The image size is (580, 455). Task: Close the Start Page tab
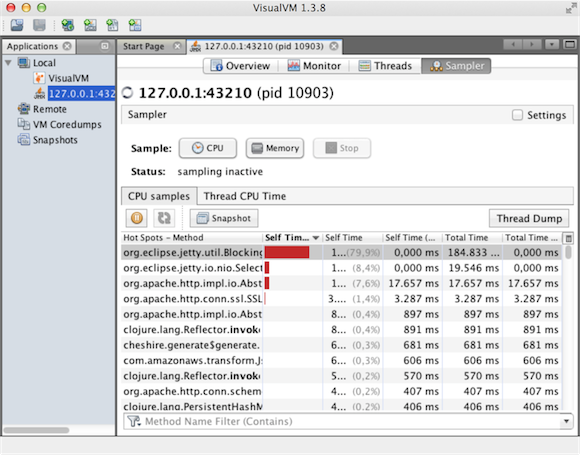click(177, 46)
